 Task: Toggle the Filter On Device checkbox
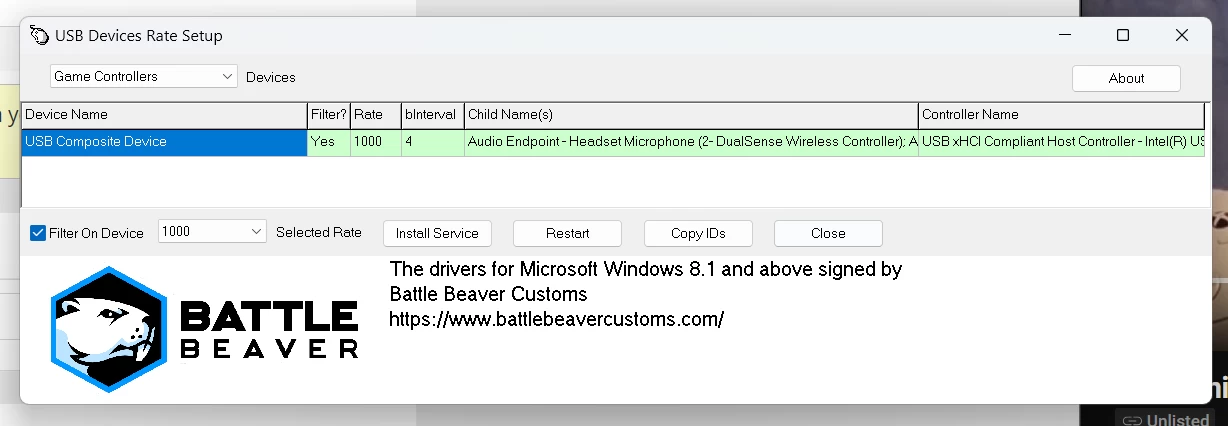(x=38, y=233)
